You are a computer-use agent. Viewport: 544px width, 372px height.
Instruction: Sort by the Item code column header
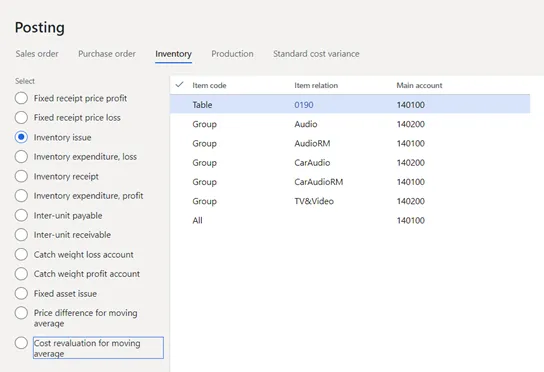pyautogui.click(x=209, y=85)
